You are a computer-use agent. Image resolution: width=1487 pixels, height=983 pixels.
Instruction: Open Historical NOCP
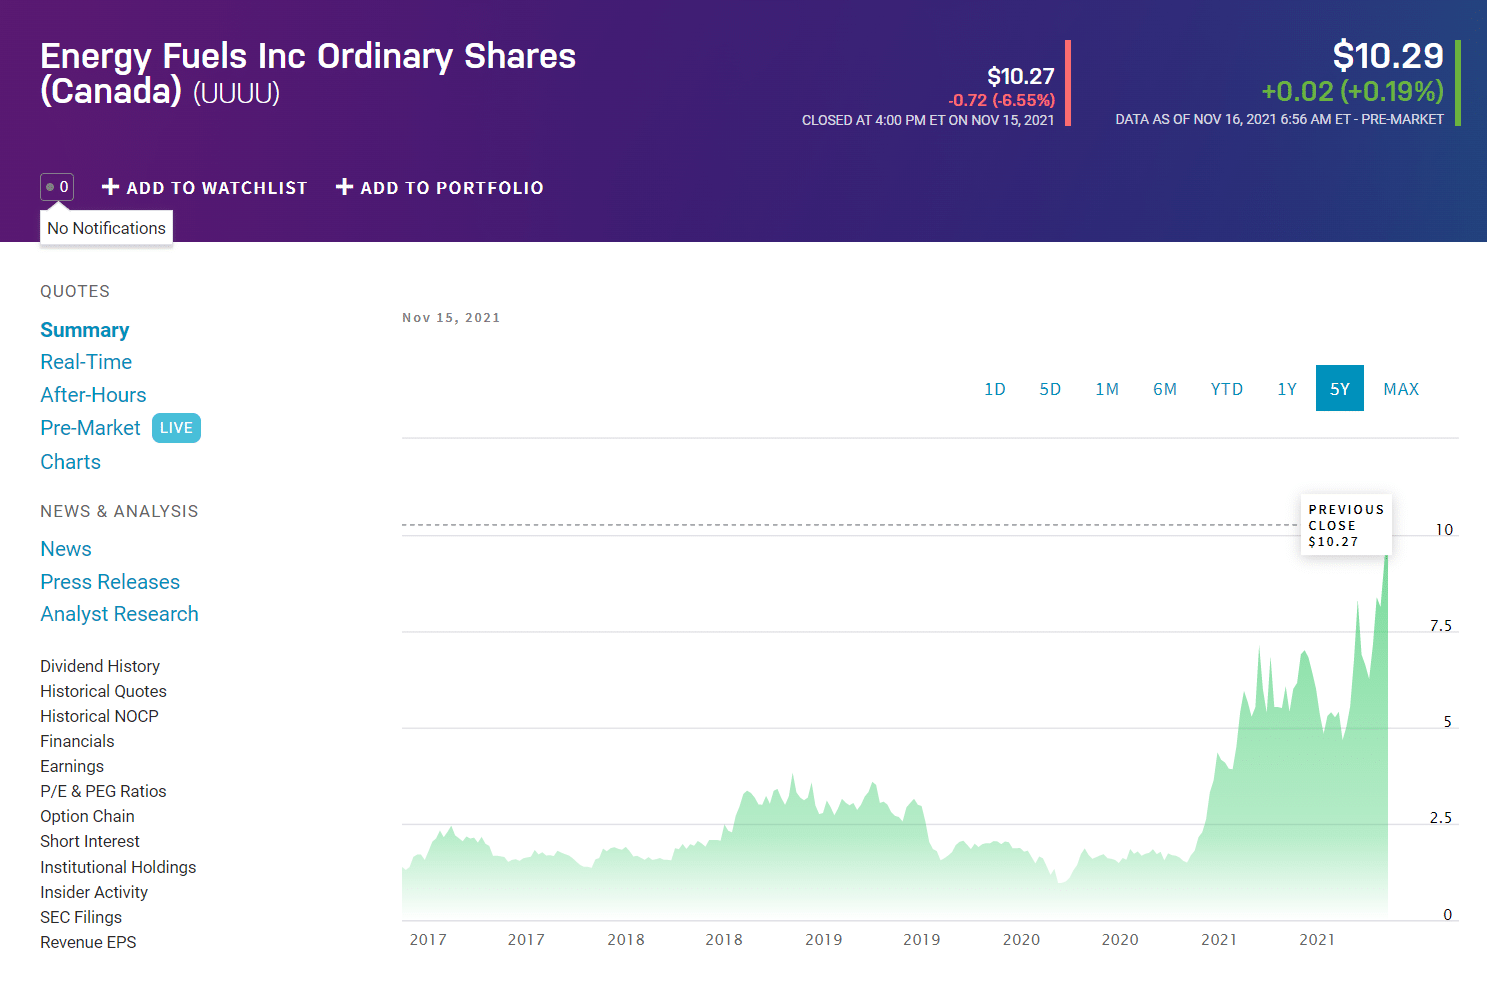click(99, 716)
